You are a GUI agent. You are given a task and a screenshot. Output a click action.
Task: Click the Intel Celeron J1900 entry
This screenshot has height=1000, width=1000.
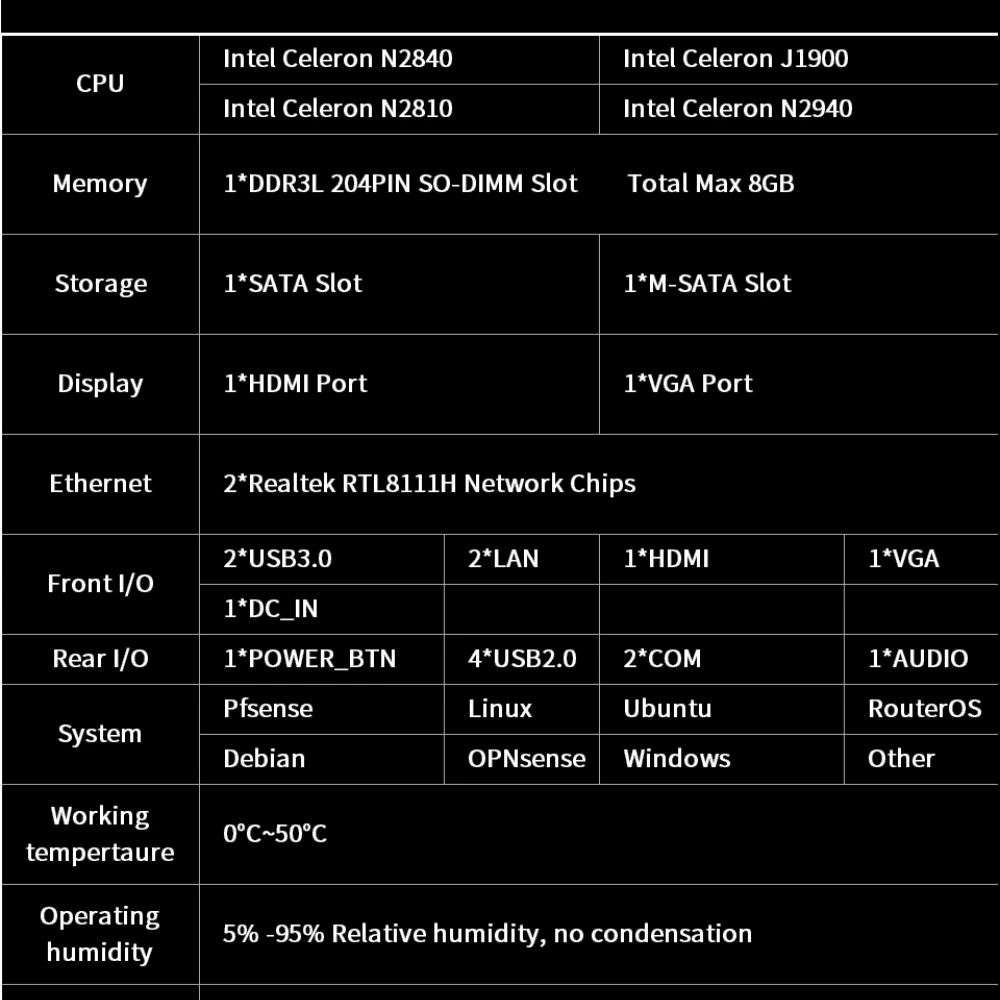point(735,59)
